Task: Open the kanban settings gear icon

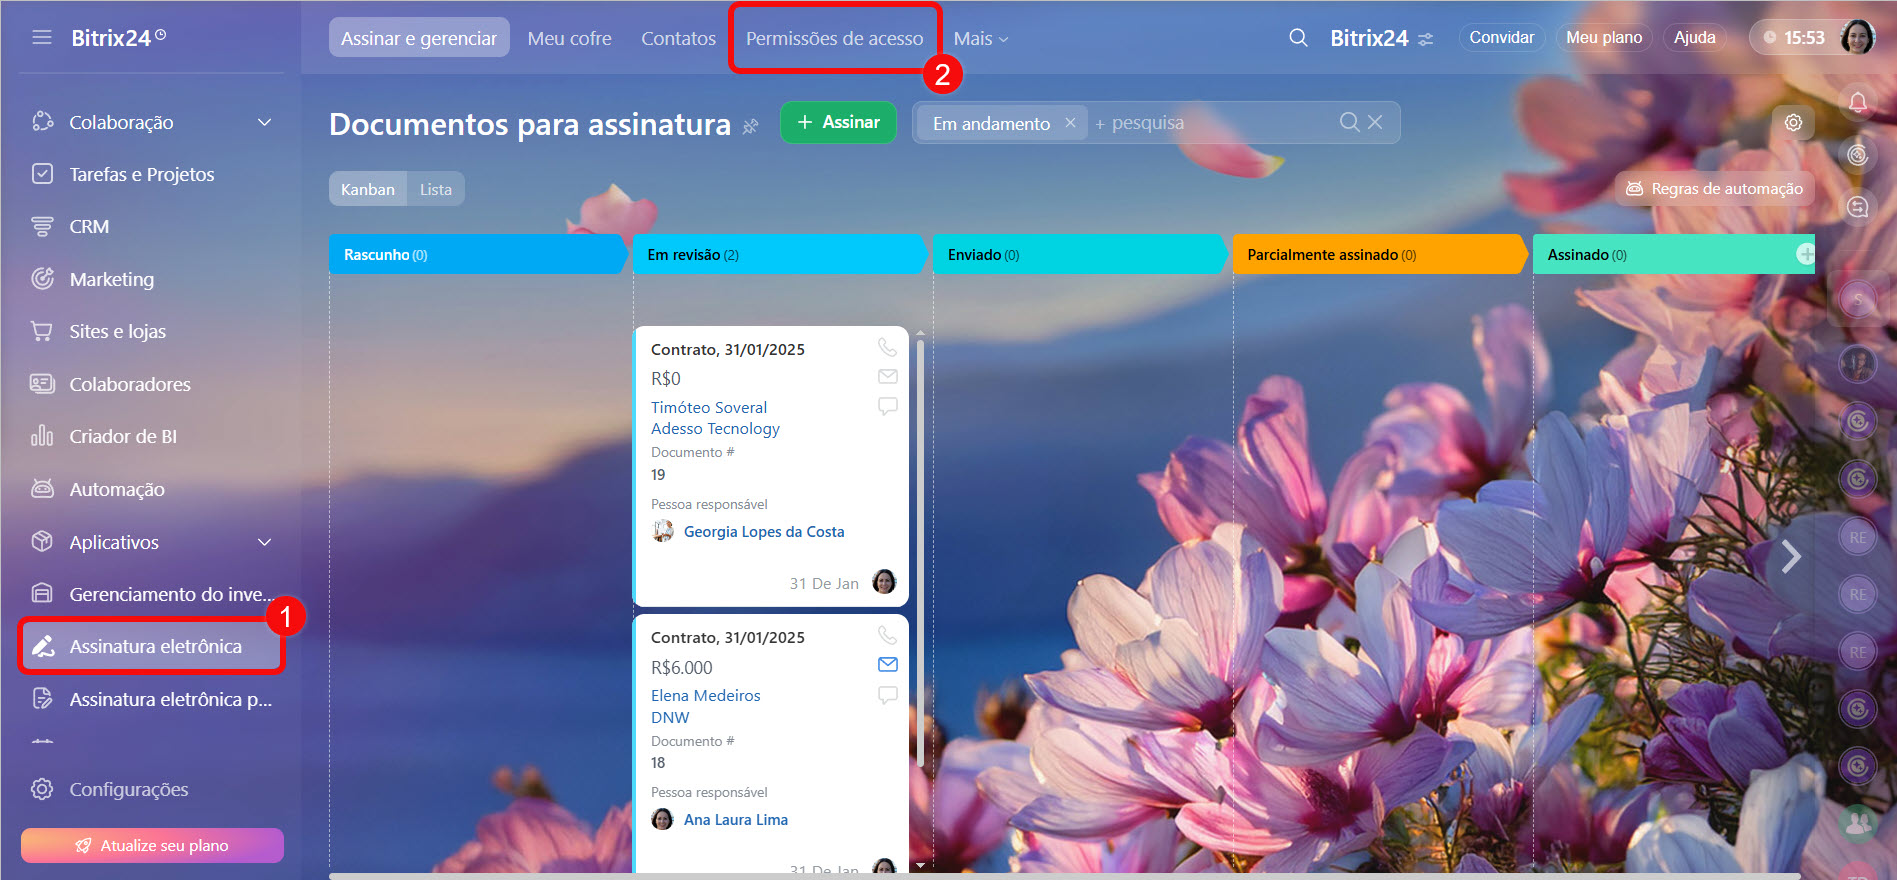Action: (x=1793, y=122)
